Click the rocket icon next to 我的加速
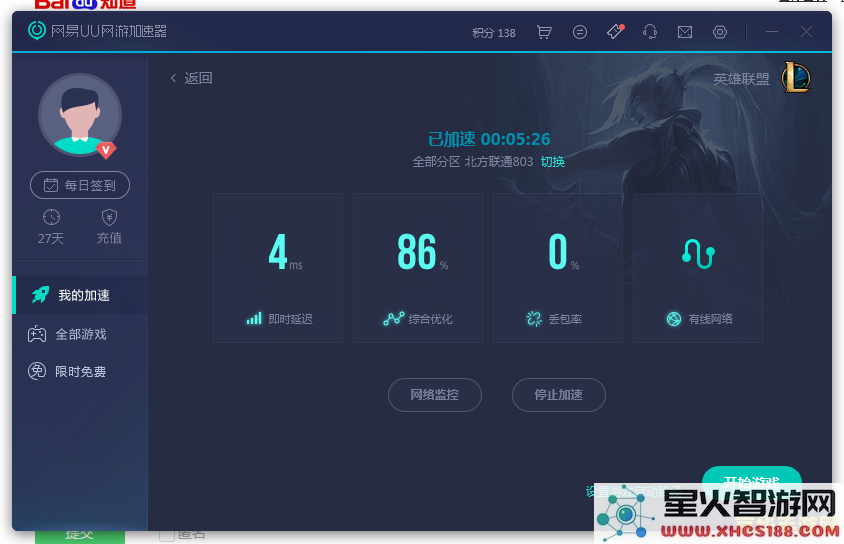The image size is (844, 544). pyautogui.click(x=40, y=294)
